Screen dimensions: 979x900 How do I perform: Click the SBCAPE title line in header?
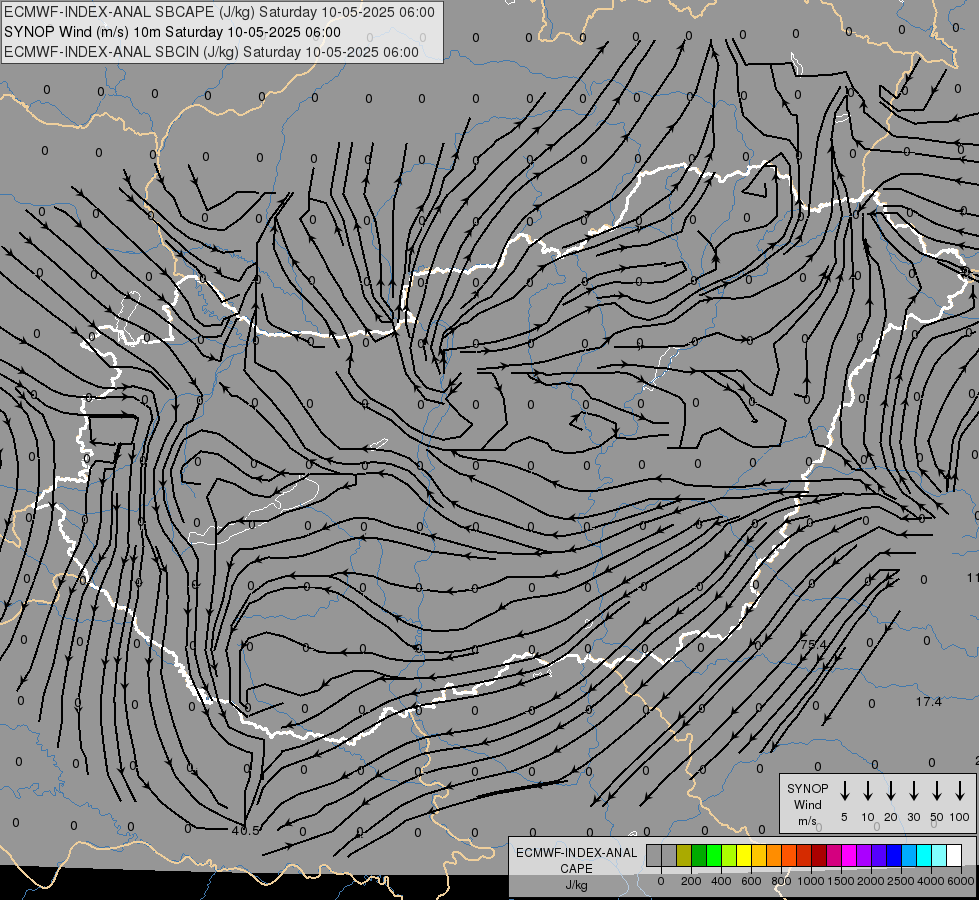point(219,12)
